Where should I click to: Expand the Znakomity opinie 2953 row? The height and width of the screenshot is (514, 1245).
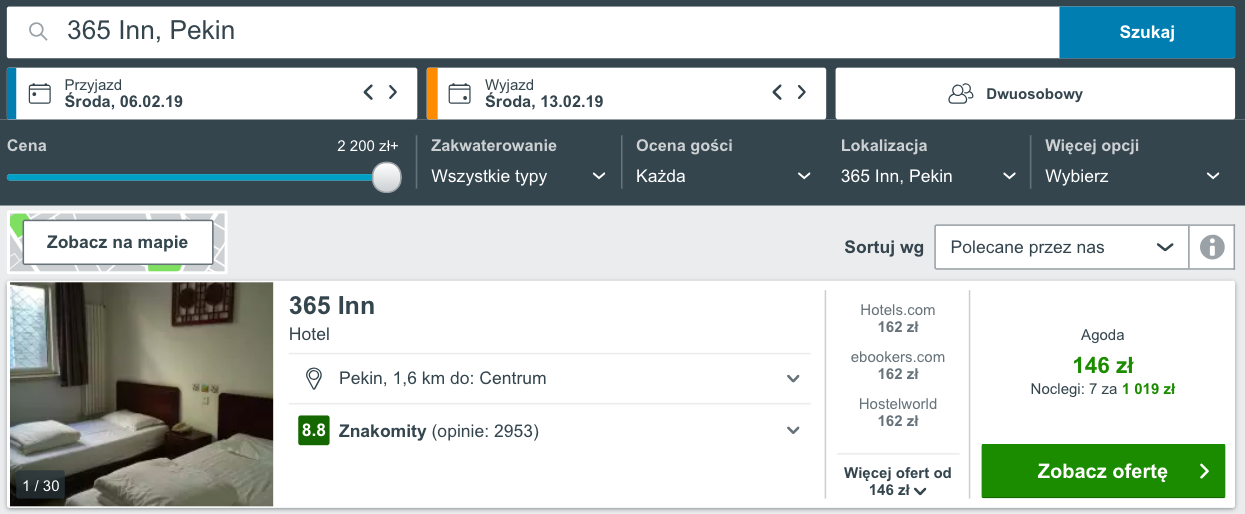[550, 431]
